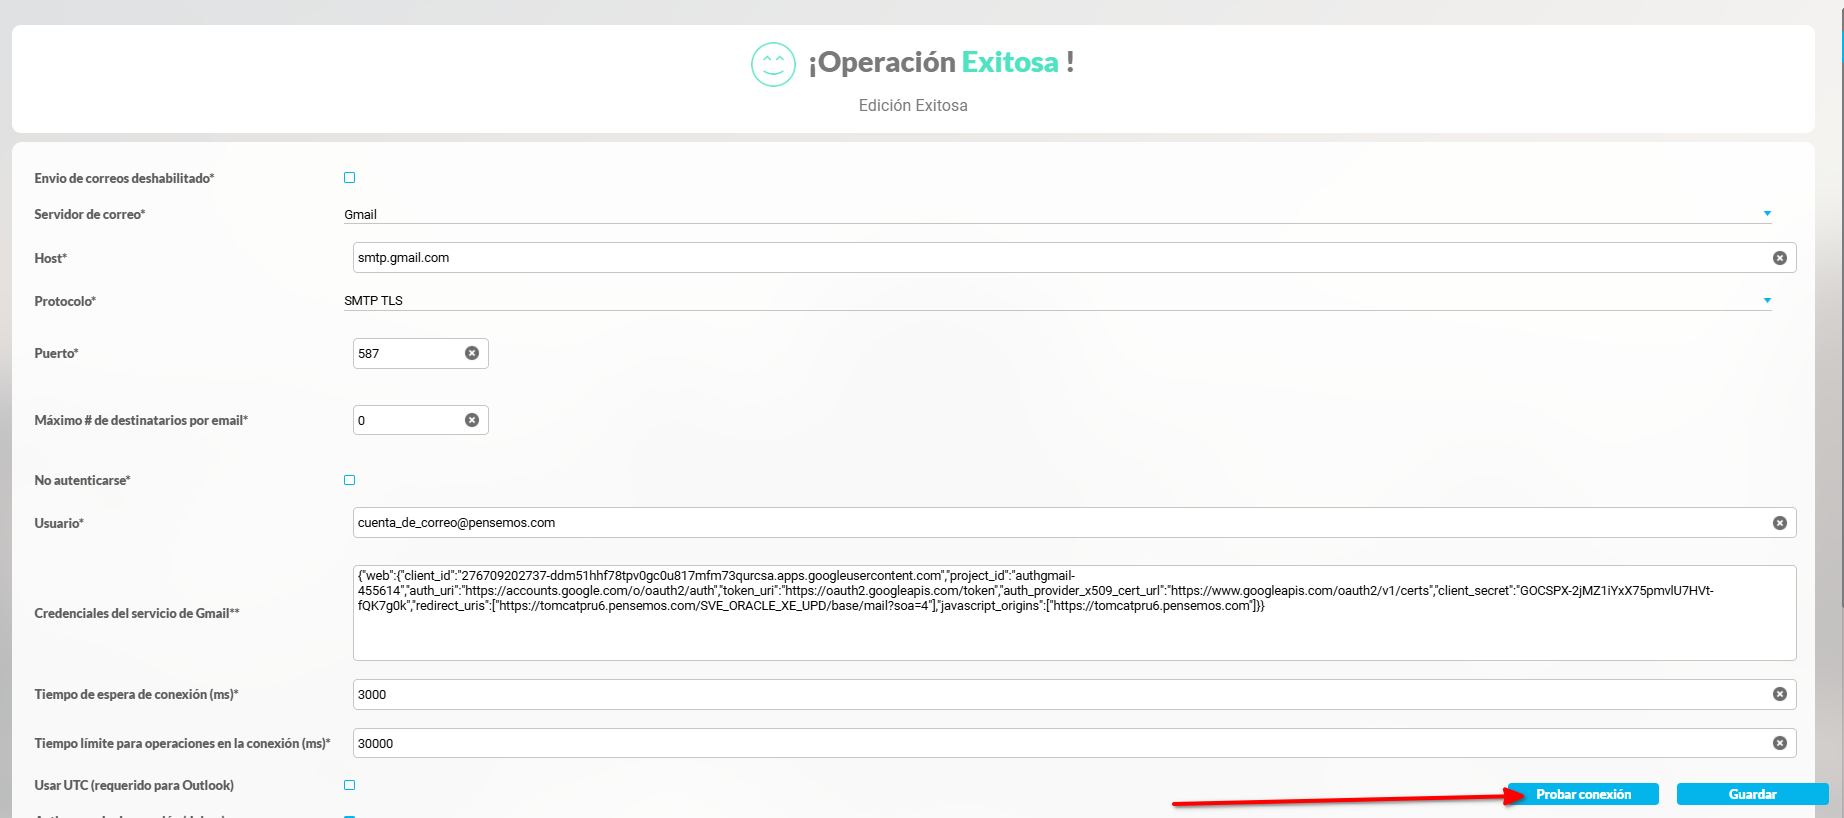The image size is (1844, 818).
Task: Clear the Máximo destinatarios field using X icon
Action: (471, 420)
